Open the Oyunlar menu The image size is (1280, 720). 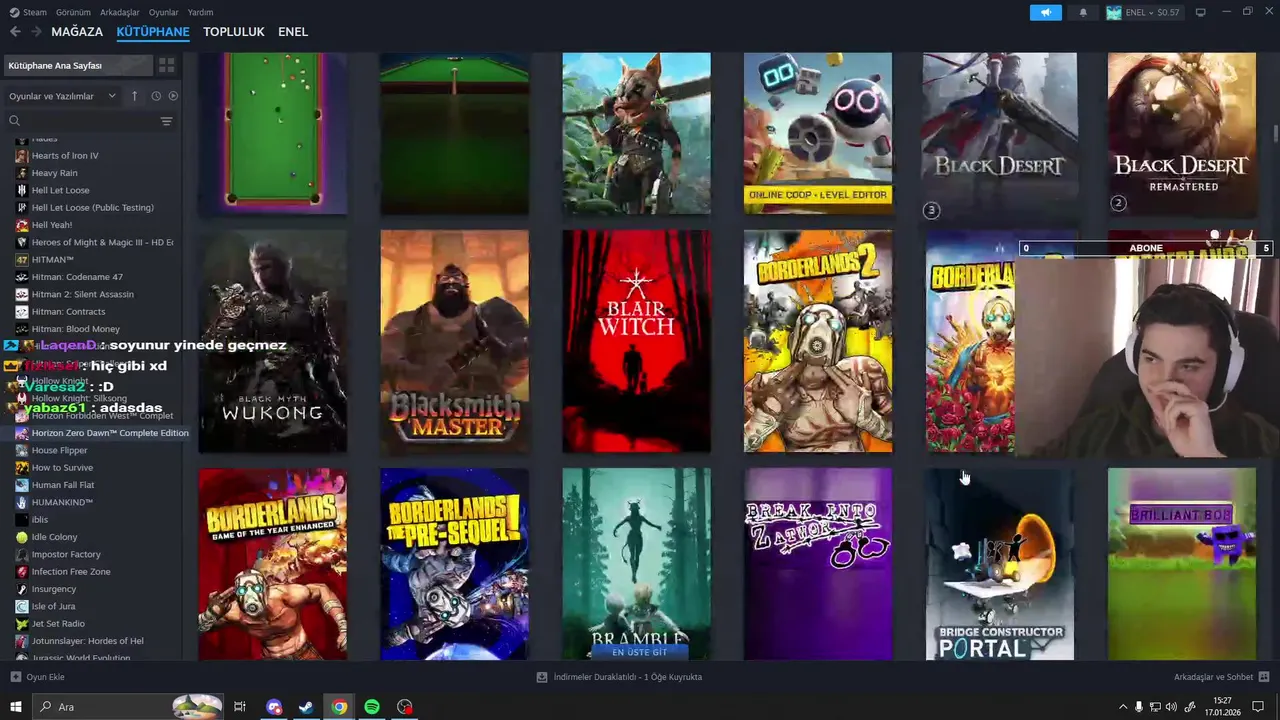(x=164, y=12)
